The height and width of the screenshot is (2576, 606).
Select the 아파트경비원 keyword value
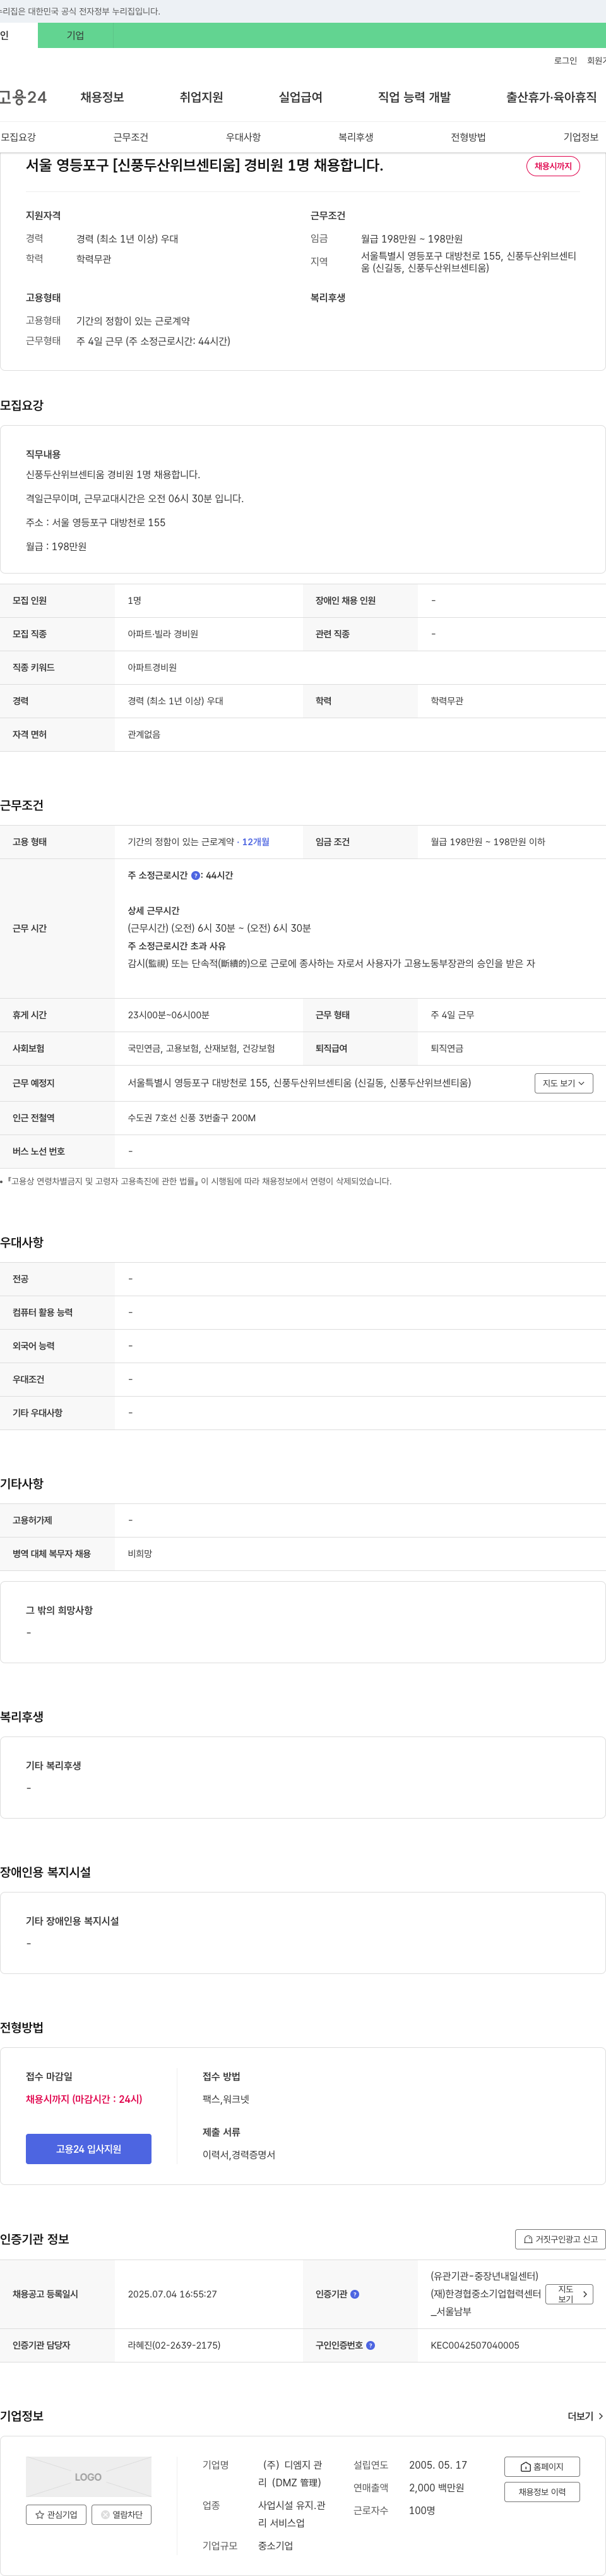[152, 667]
